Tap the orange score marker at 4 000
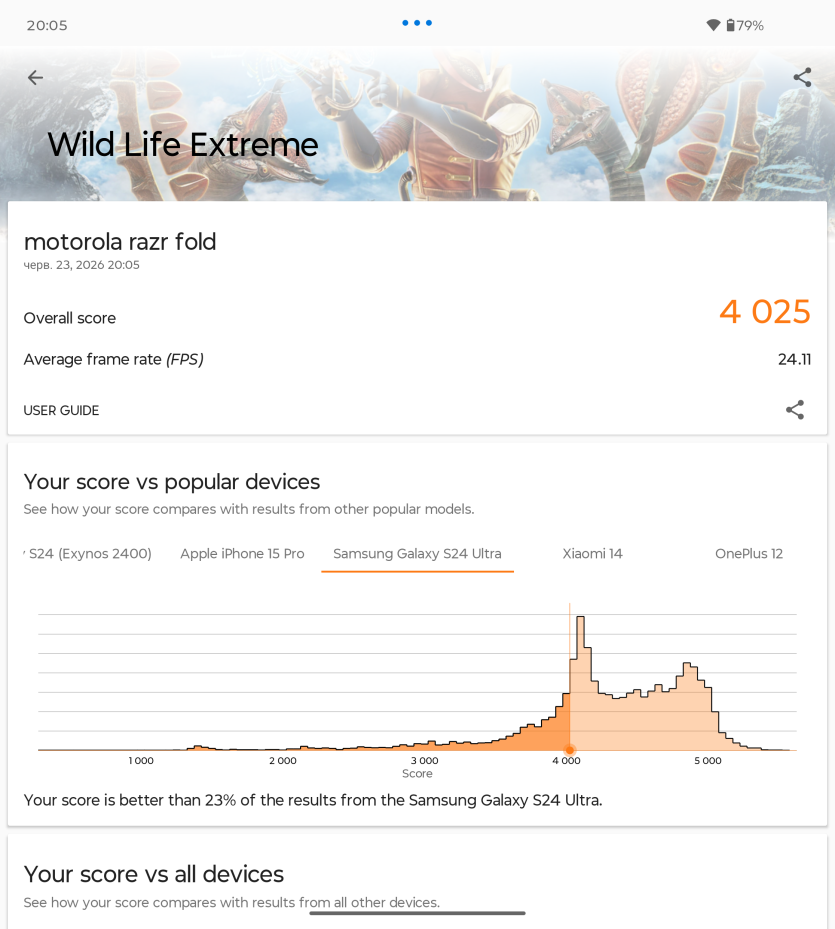 (570, 750)
